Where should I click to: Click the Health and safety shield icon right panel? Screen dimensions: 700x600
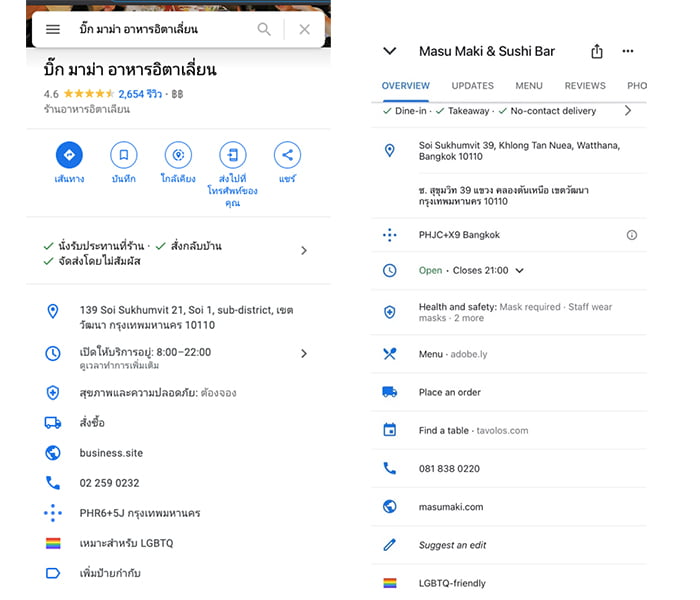(390, 312)
